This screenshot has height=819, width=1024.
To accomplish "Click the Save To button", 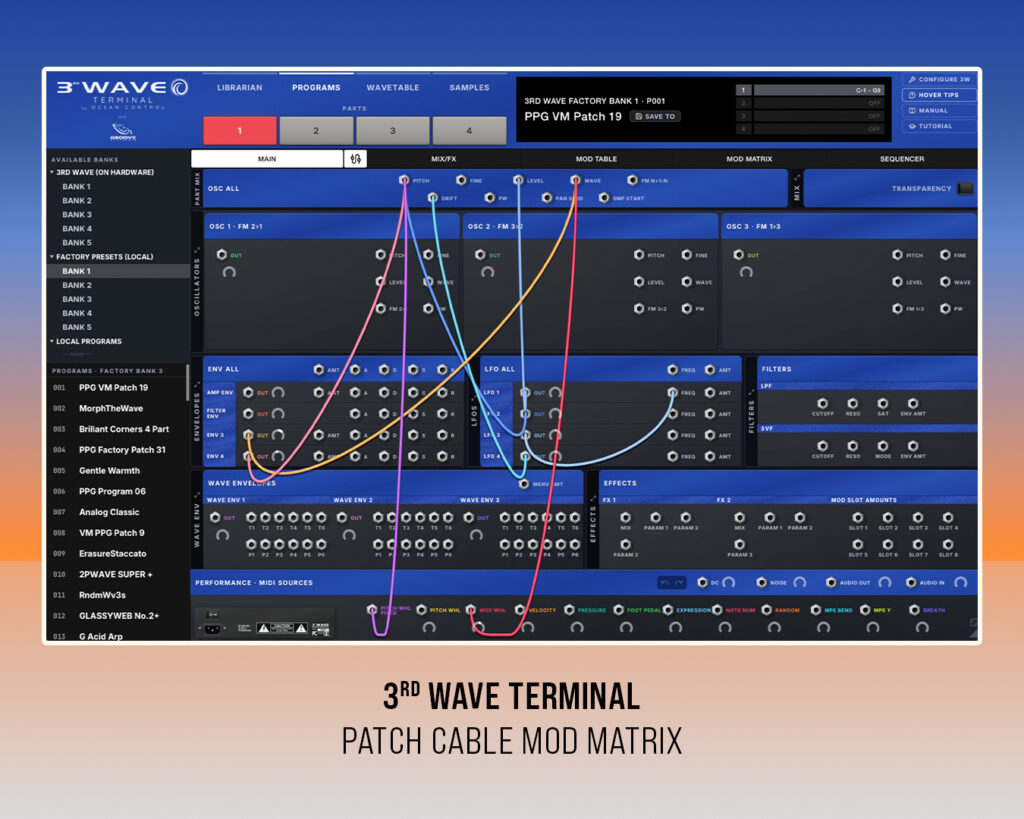I will tap(655, 116).
